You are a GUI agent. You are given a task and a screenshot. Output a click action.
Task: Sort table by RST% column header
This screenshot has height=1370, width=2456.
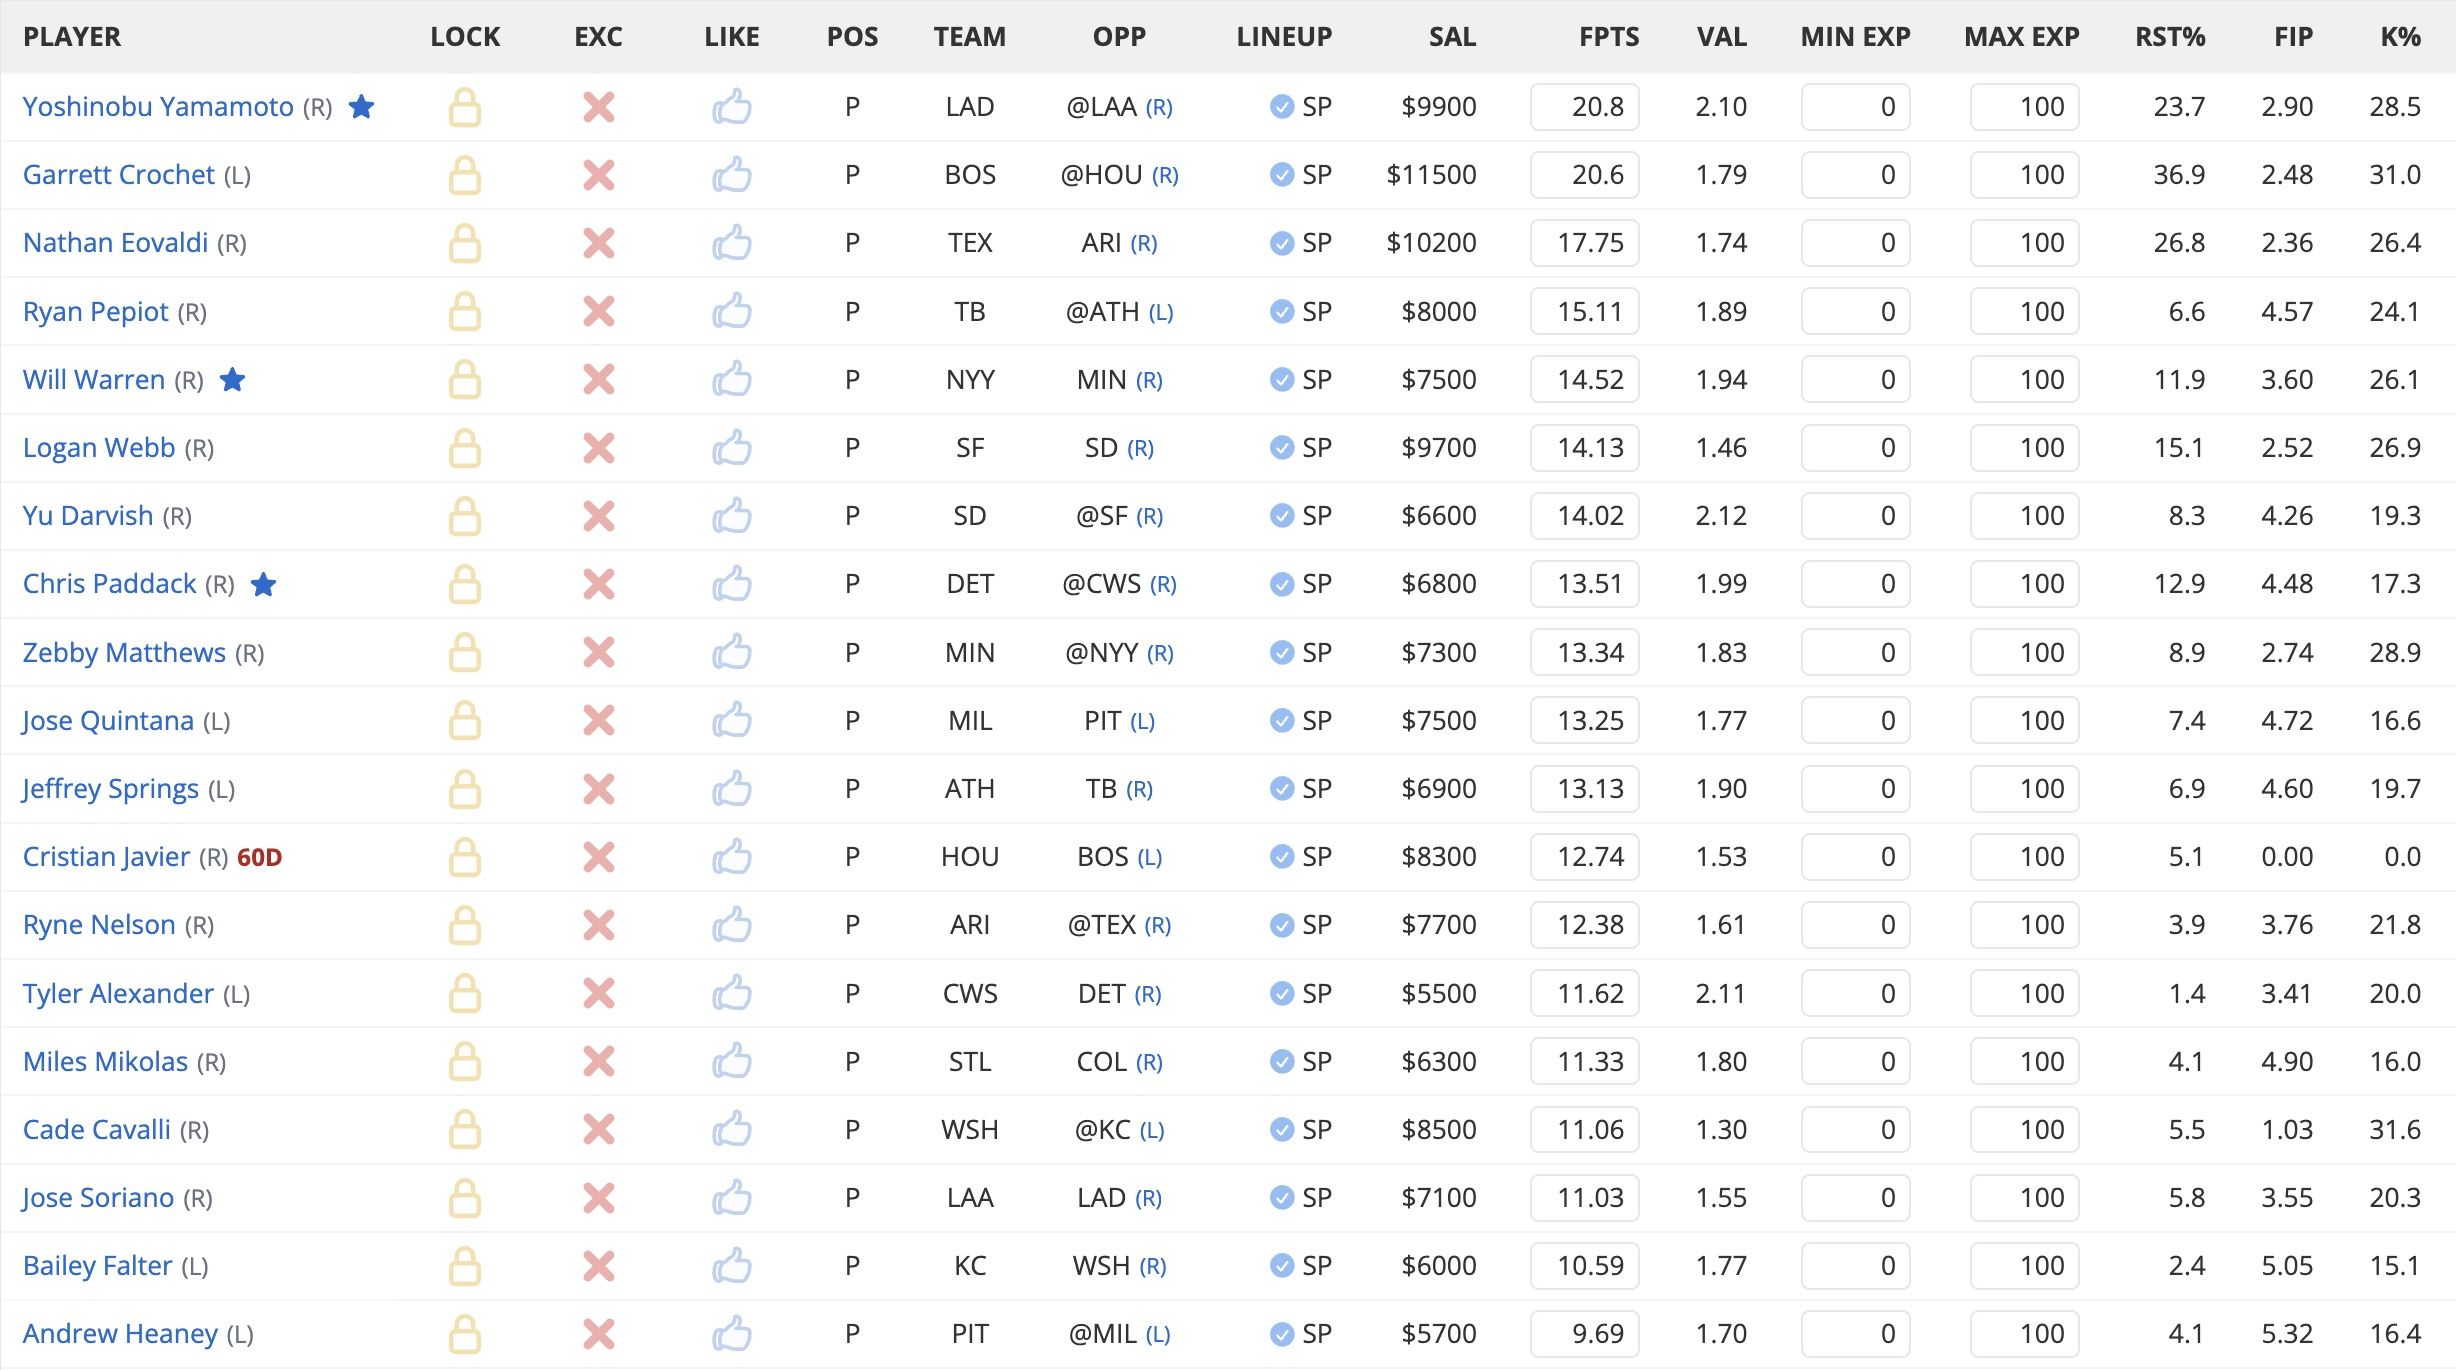point(2170,37)
